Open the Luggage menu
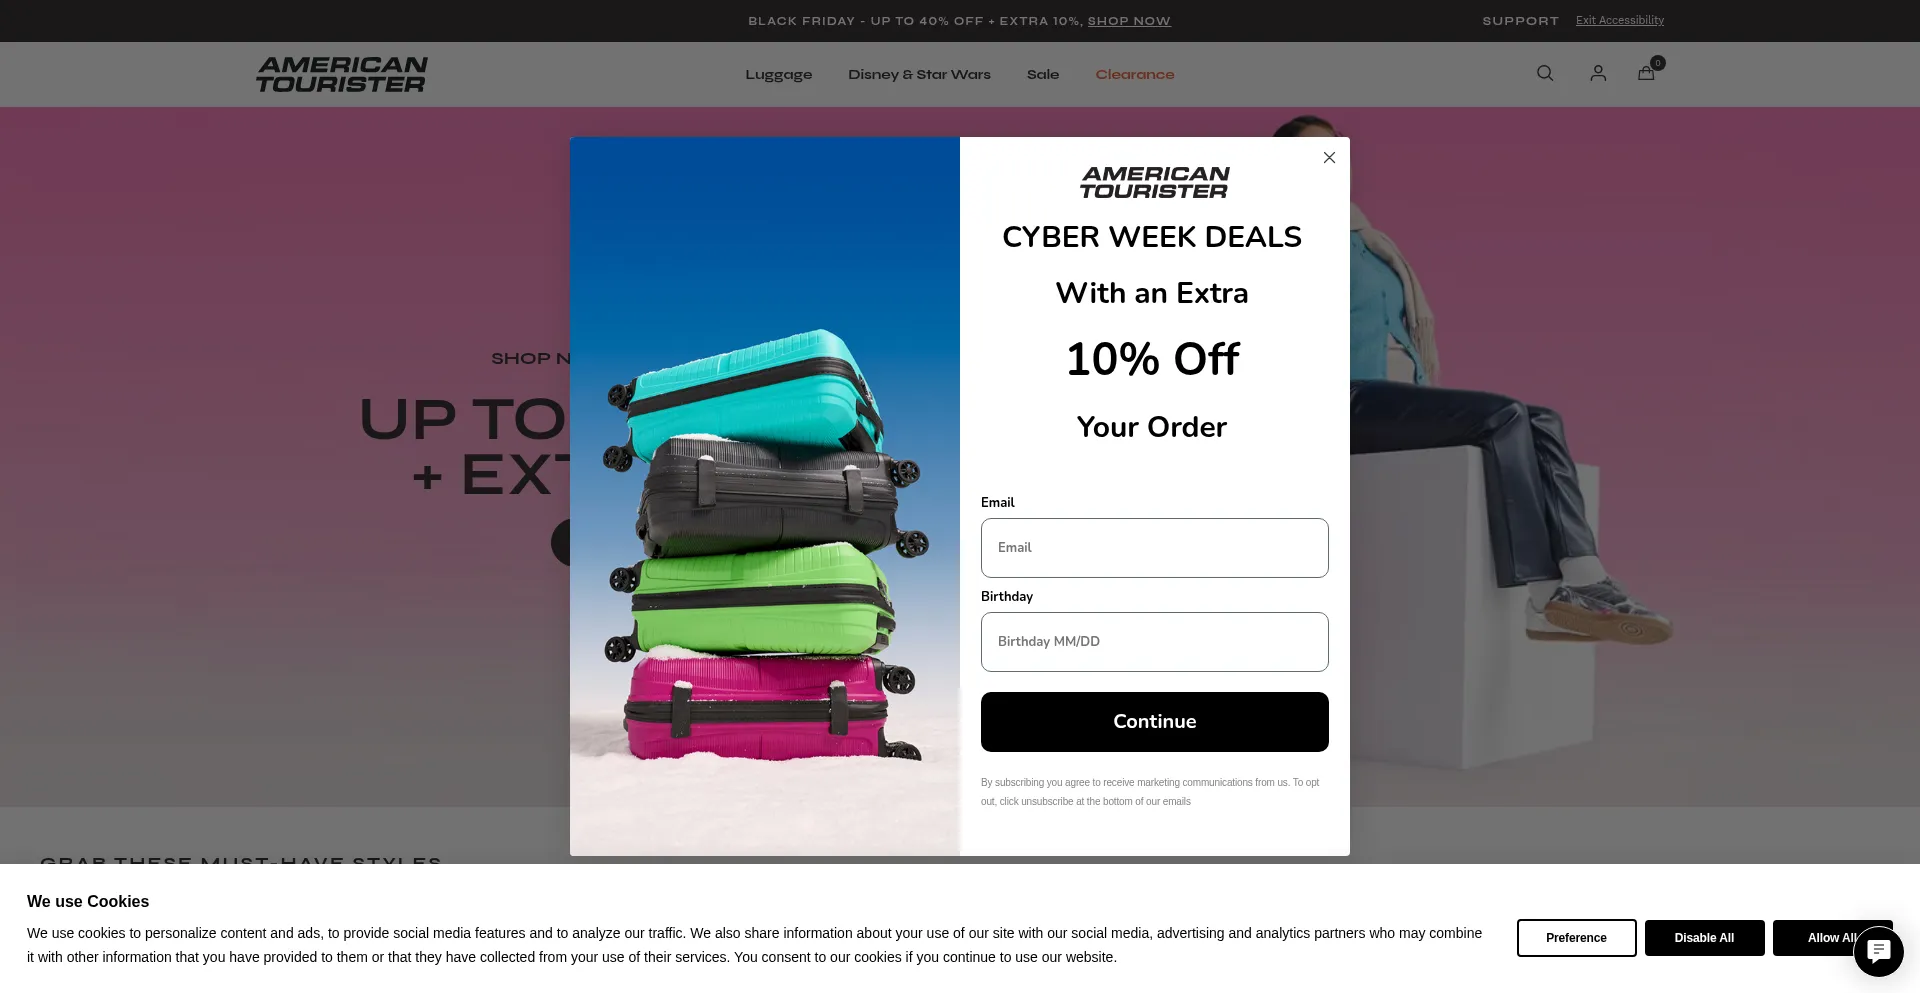Viewport: 1920px width, 993px height. pos(778,75)
